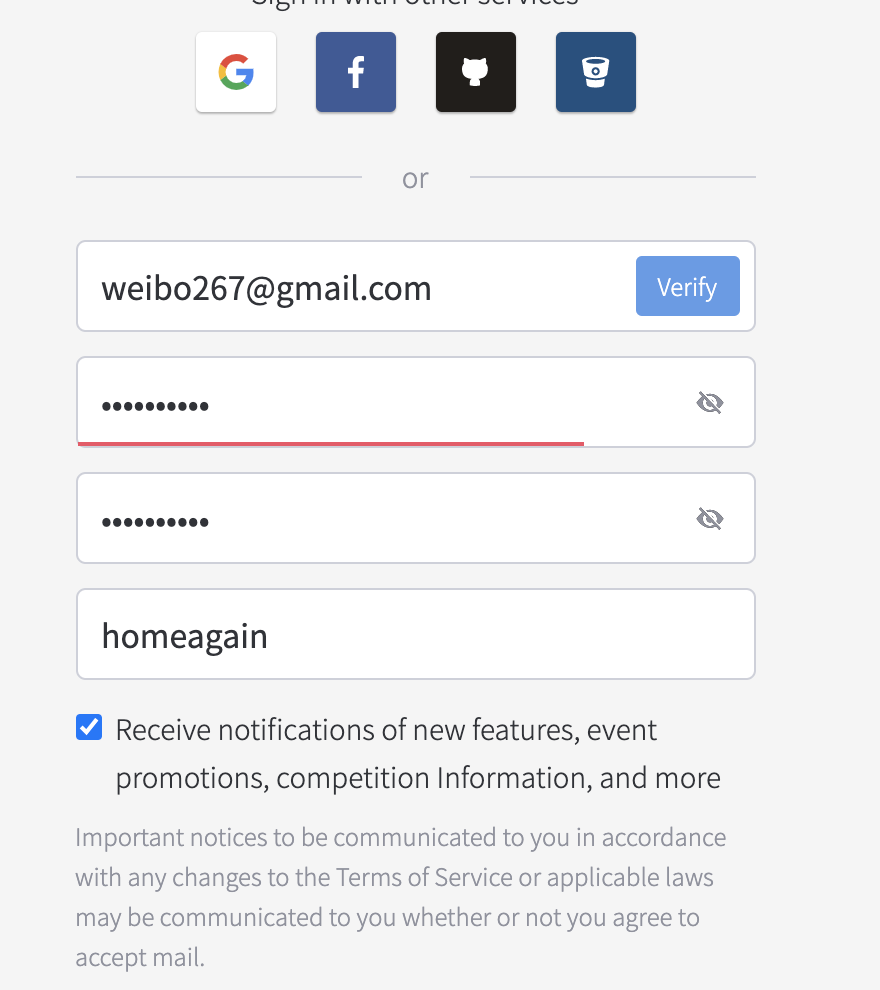Image resolution: width=880 pixels, height=990 pixels.
Task: Click the divider line right of "or"
Action: (612, 178)
